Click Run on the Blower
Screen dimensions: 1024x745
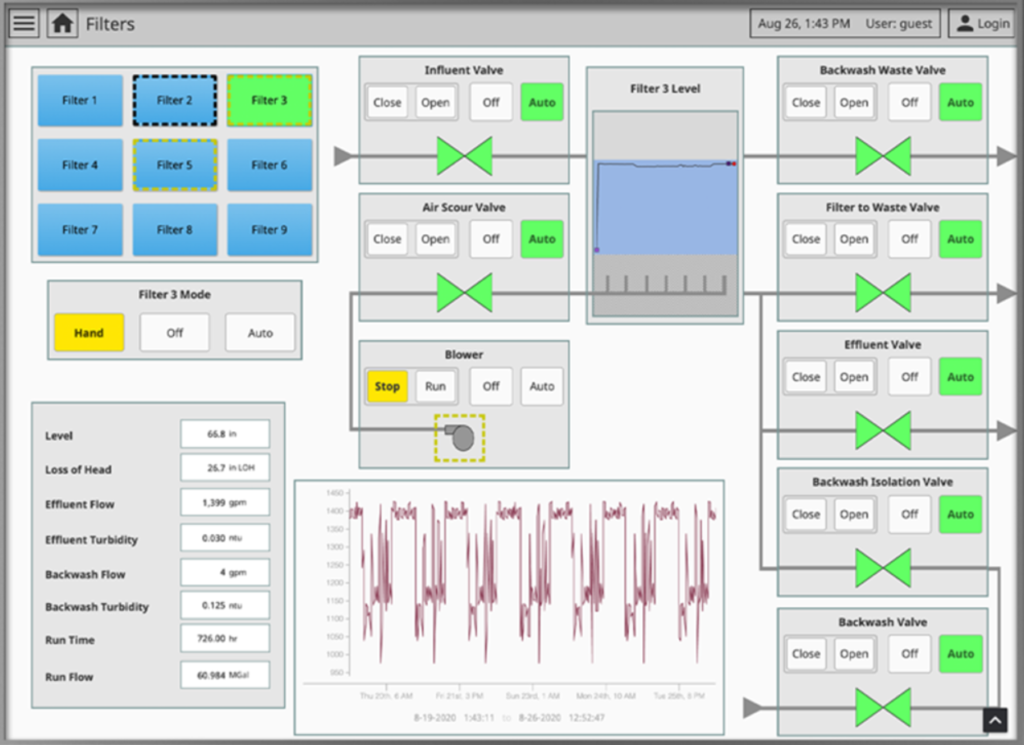pos(435,387)
